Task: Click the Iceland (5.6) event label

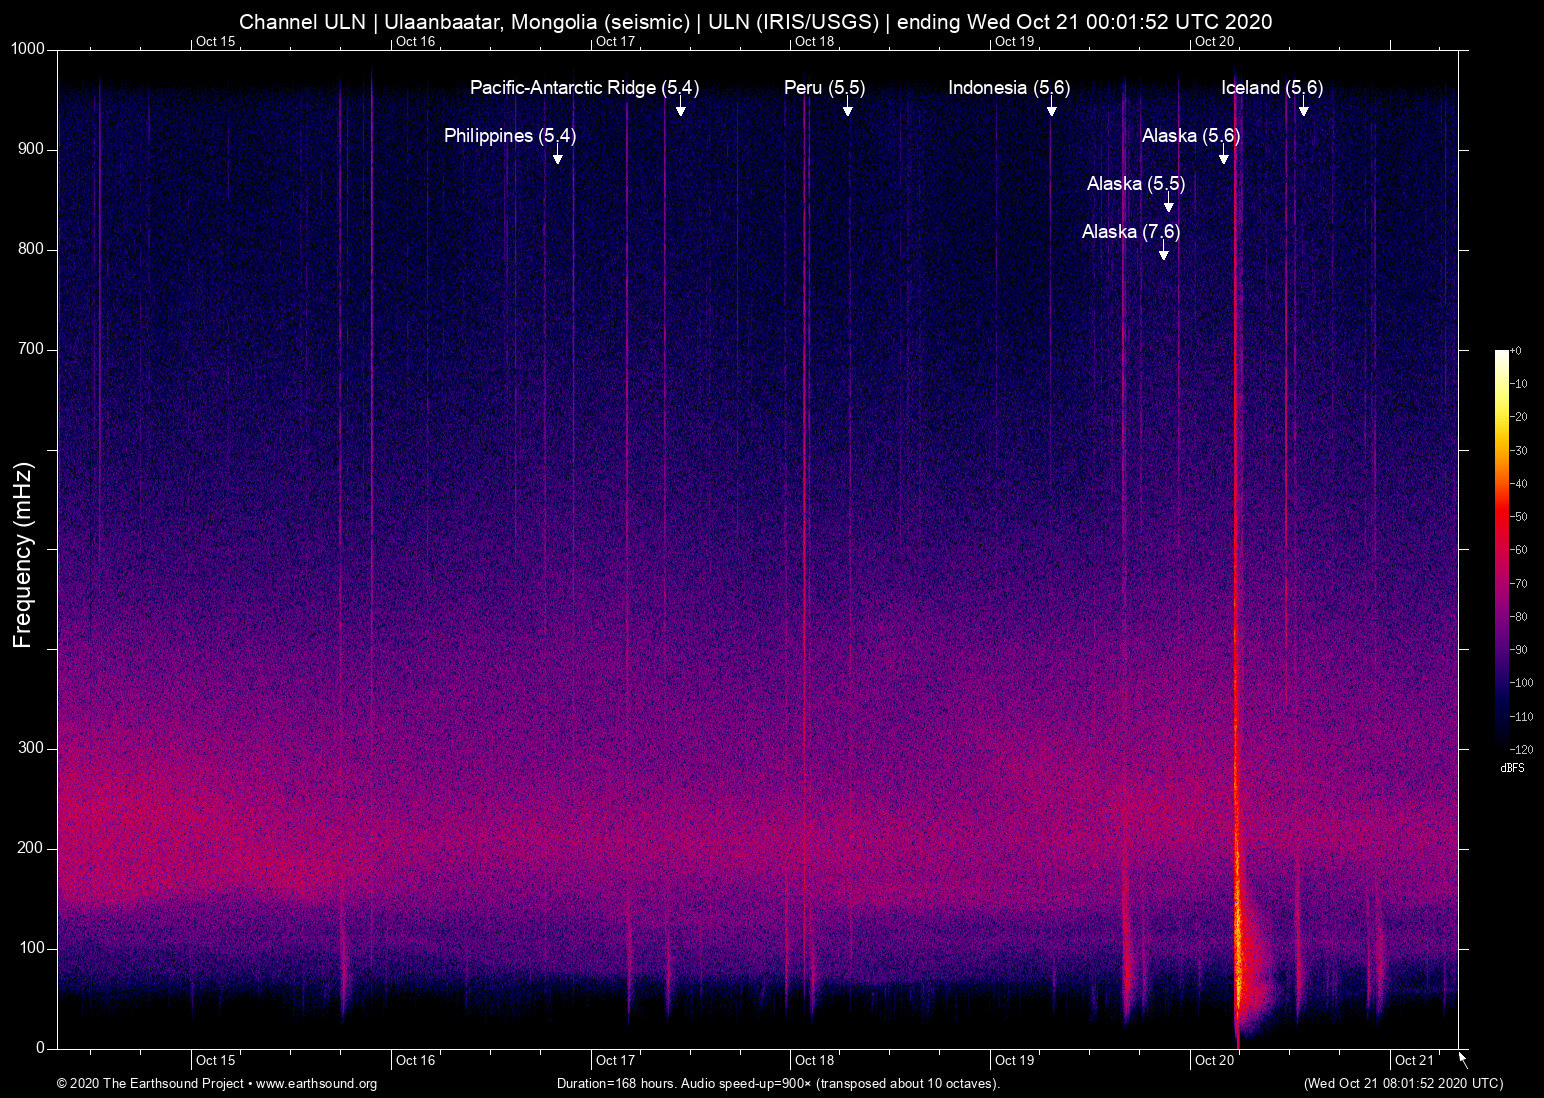Action: (x=1272, y=88)
